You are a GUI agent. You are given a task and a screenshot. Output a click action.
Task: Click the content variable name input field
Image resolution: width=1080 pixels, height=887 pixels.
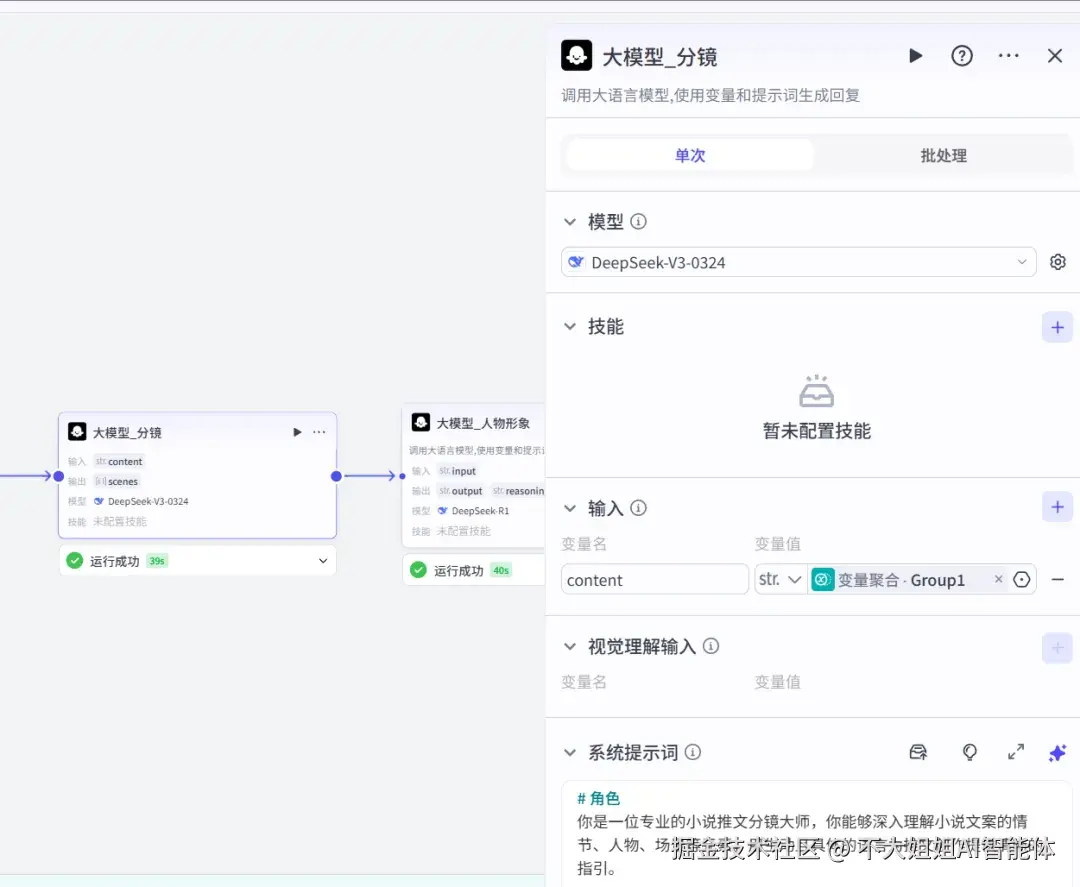coord(654,579)
